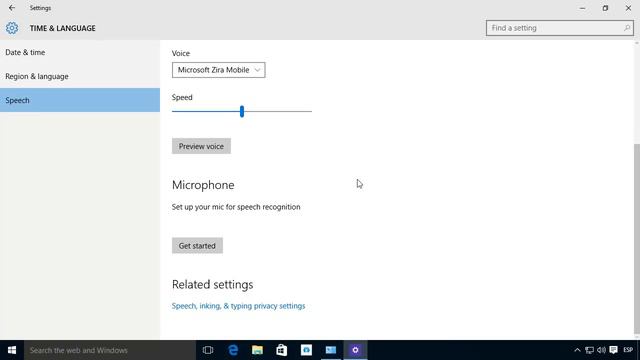
Task: Close the Settings window
Action: pyautogui.click(x=628, y=8)
